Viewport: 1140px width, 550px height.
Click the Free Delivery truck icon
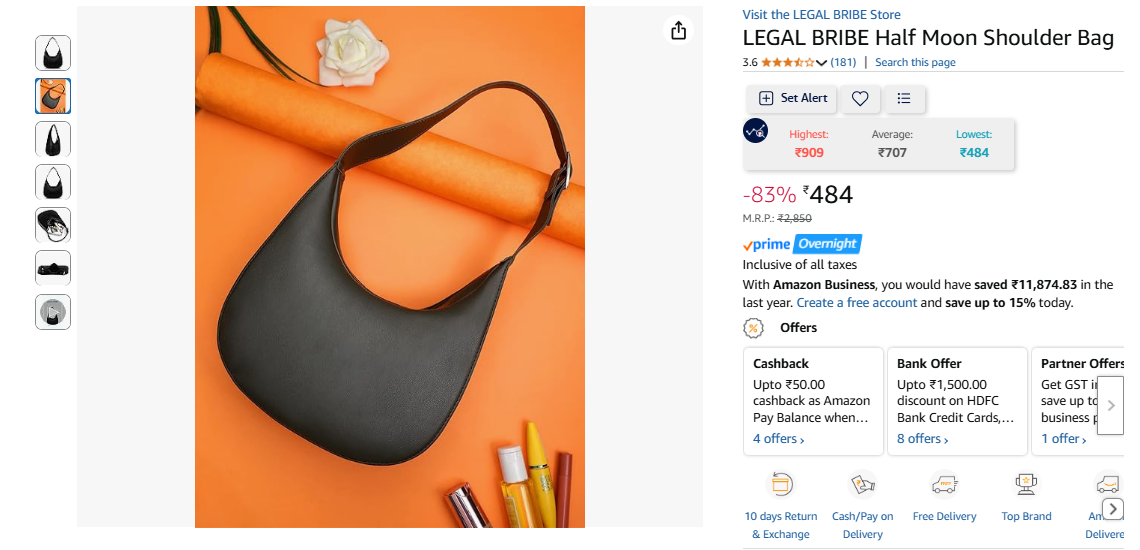pos(944,485)
